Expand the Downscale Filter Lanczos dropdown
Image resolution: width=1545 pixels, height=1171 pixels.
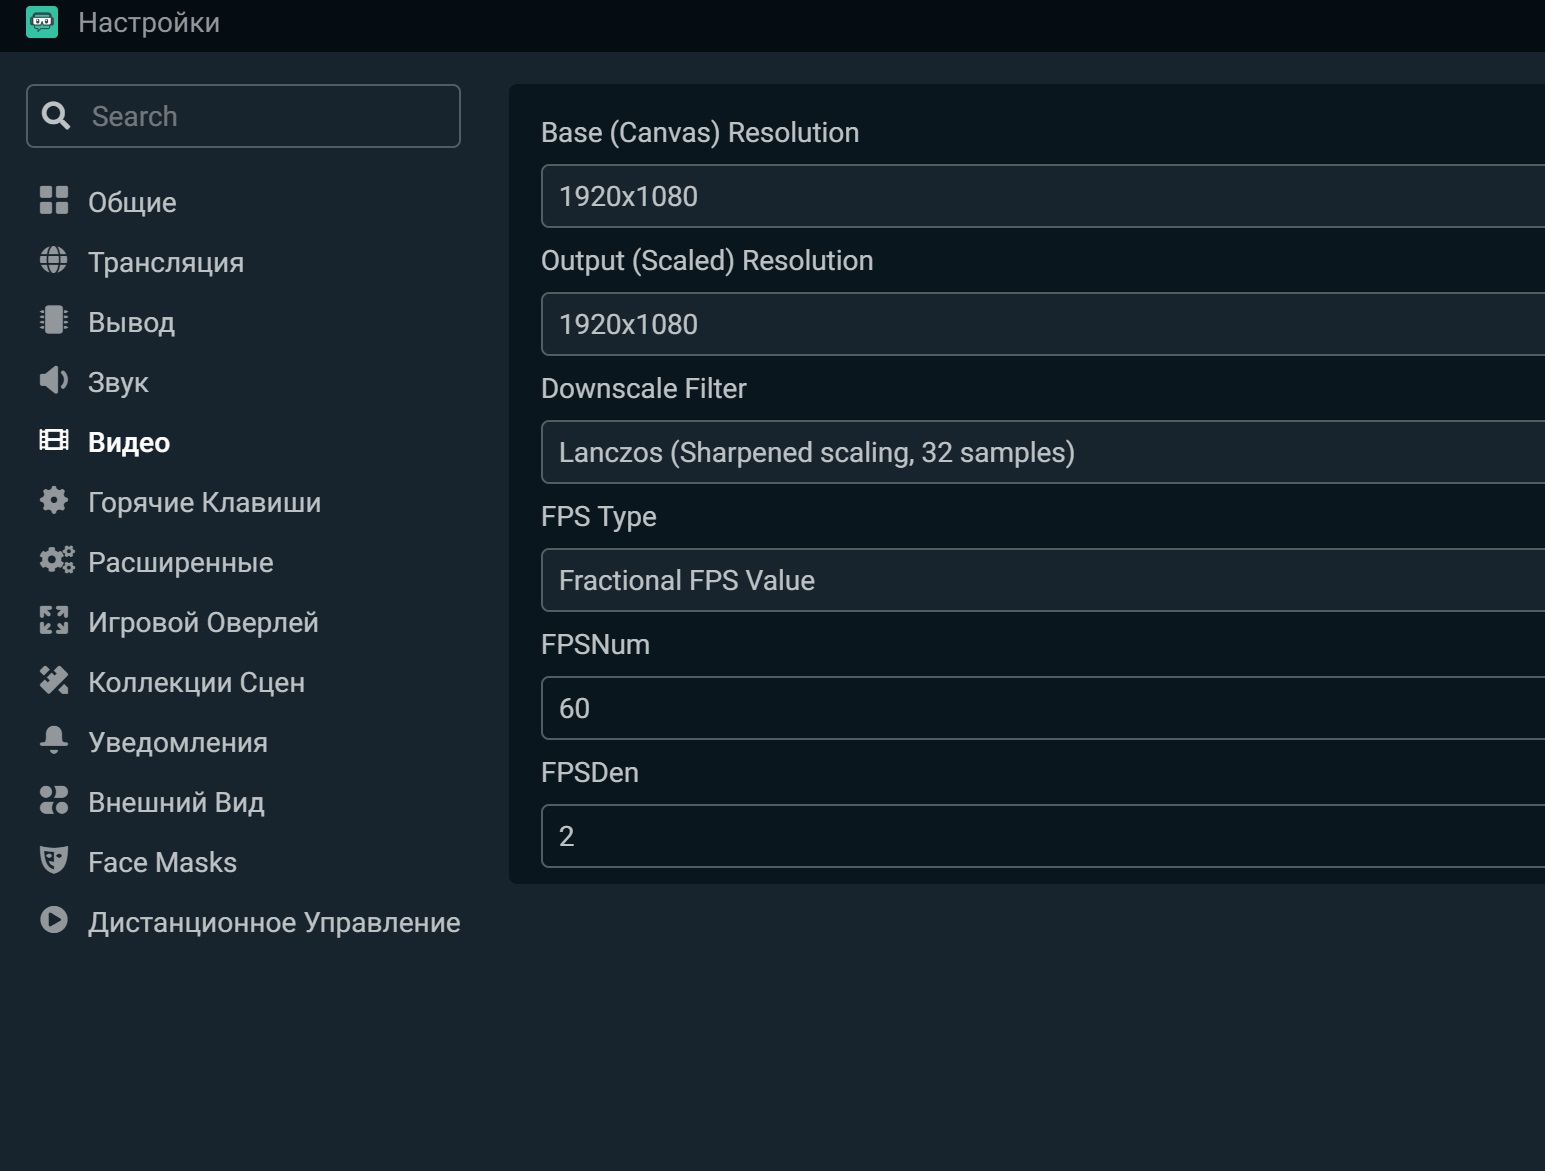coord(1043,452)
